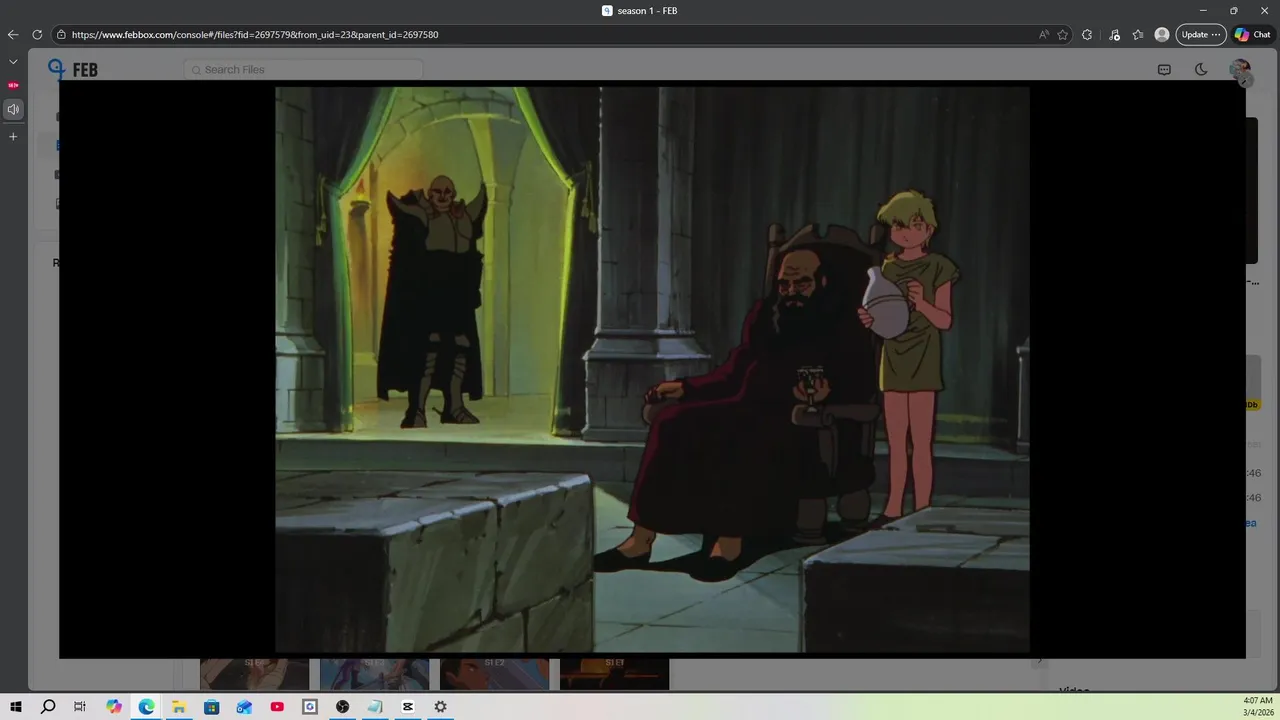Select the red pinned tab in sidebar
The image size is (1280, 720).
[x=13, y=85]
